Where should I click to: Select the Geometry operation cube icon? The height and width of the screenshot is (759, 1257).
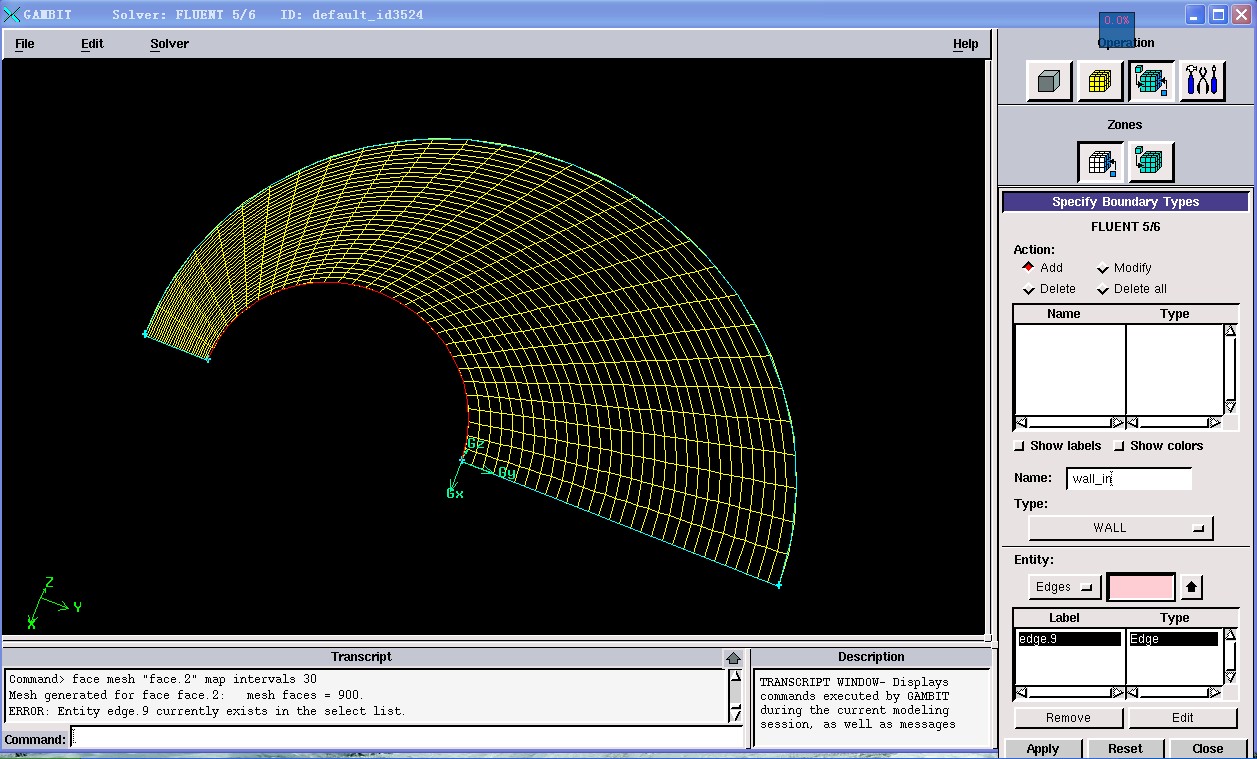coord(1049,82)
